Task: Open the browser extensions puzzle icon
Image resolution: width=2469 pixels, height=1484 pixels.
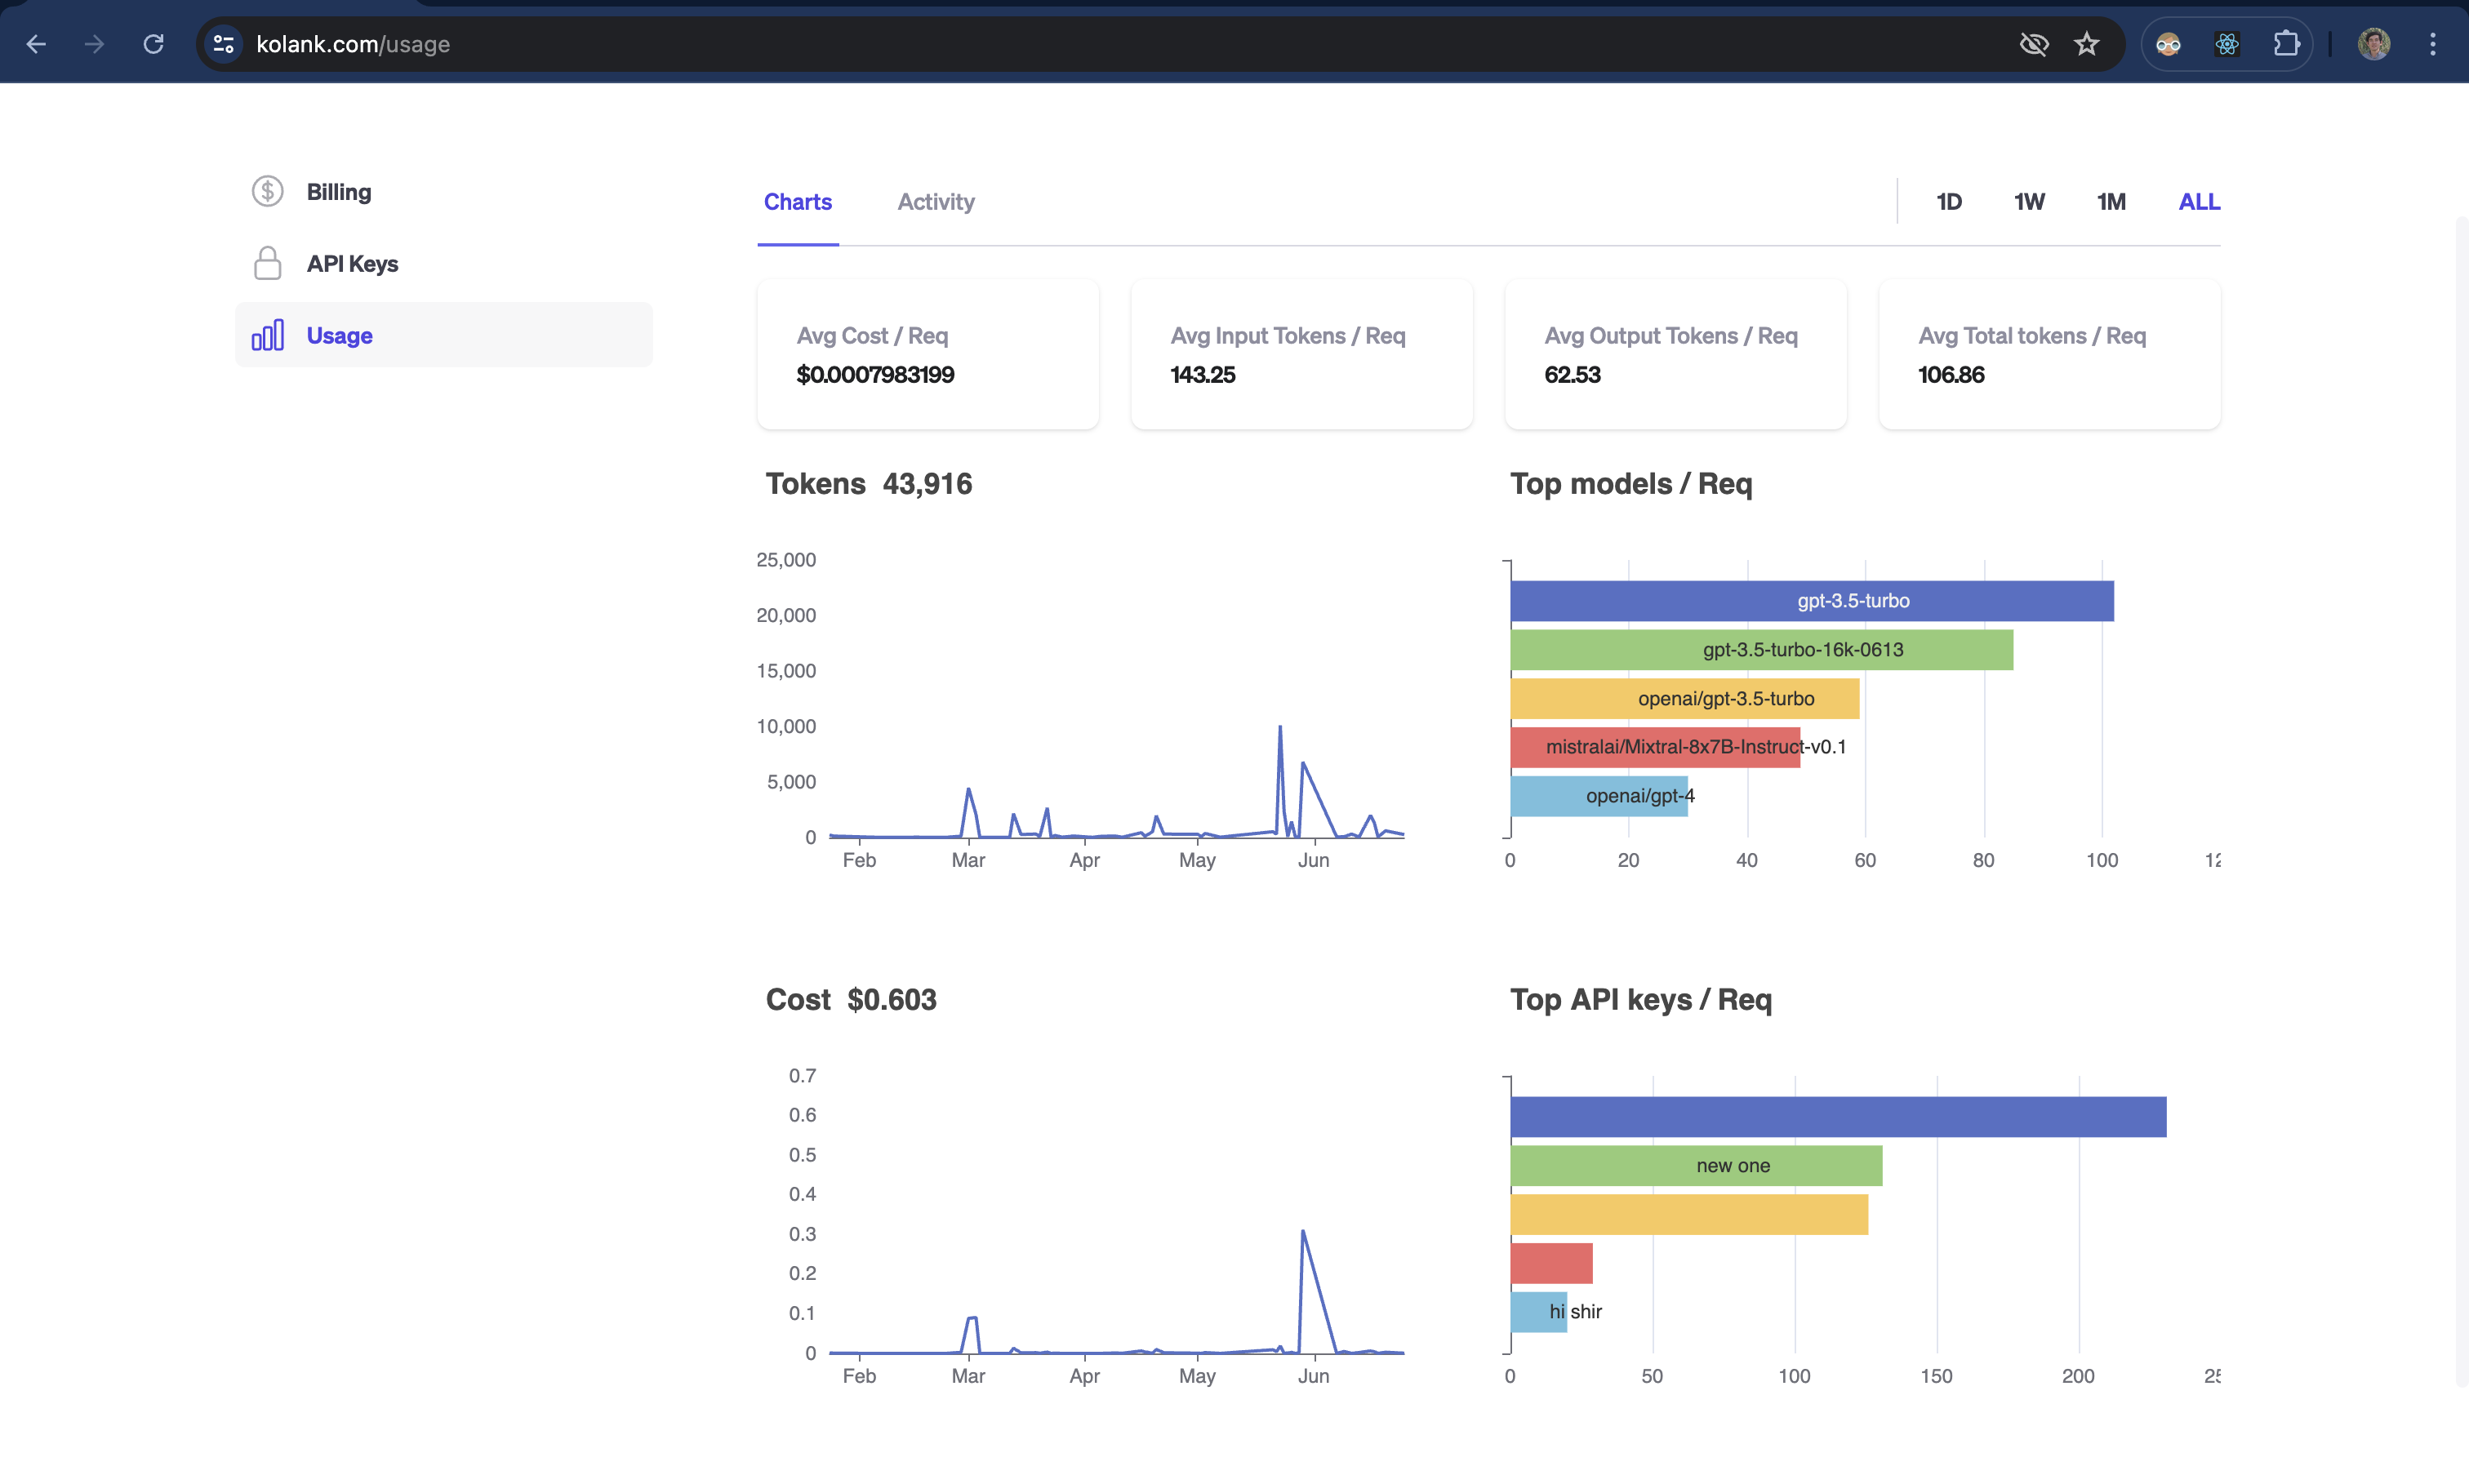Action: [x=2285, y=44]
